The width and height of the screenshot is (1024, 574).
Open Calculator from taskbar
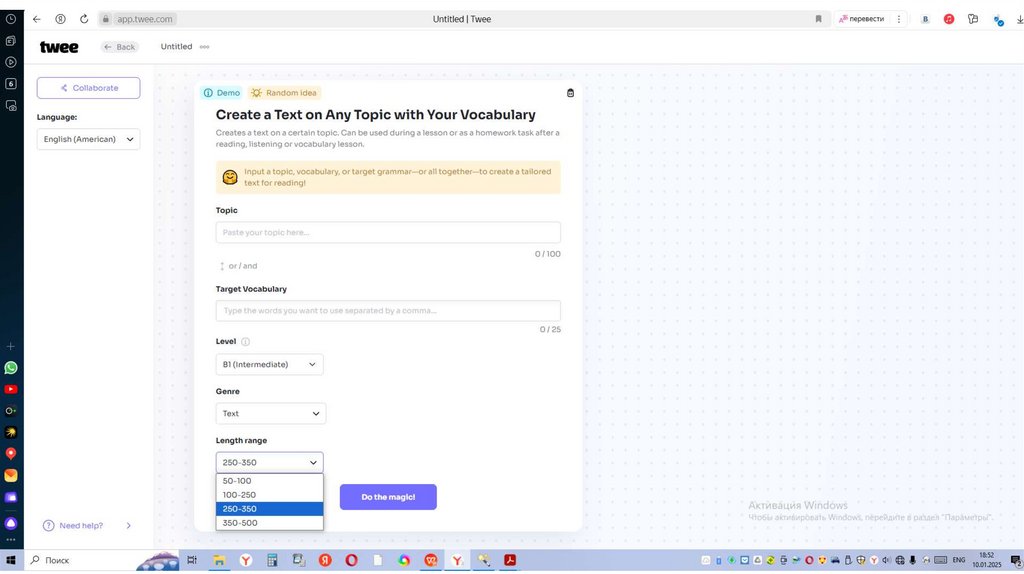pos(272,560)
